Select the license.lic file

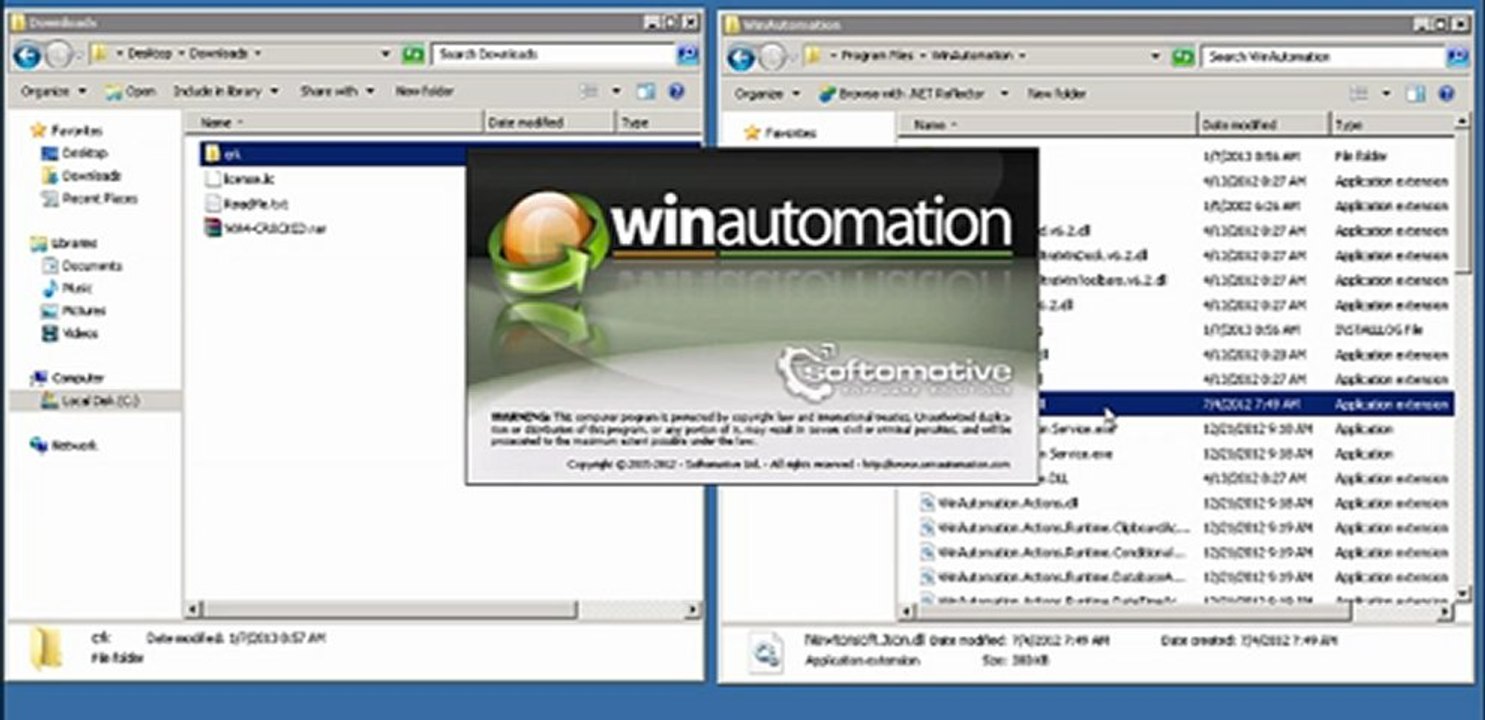tap(239, 179)
